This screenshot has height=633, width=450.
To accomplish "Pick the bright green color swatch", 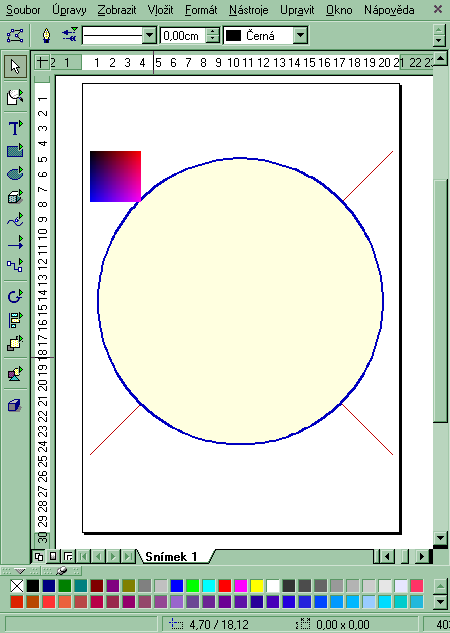I will pyautogui.click(x=193, y=585).
